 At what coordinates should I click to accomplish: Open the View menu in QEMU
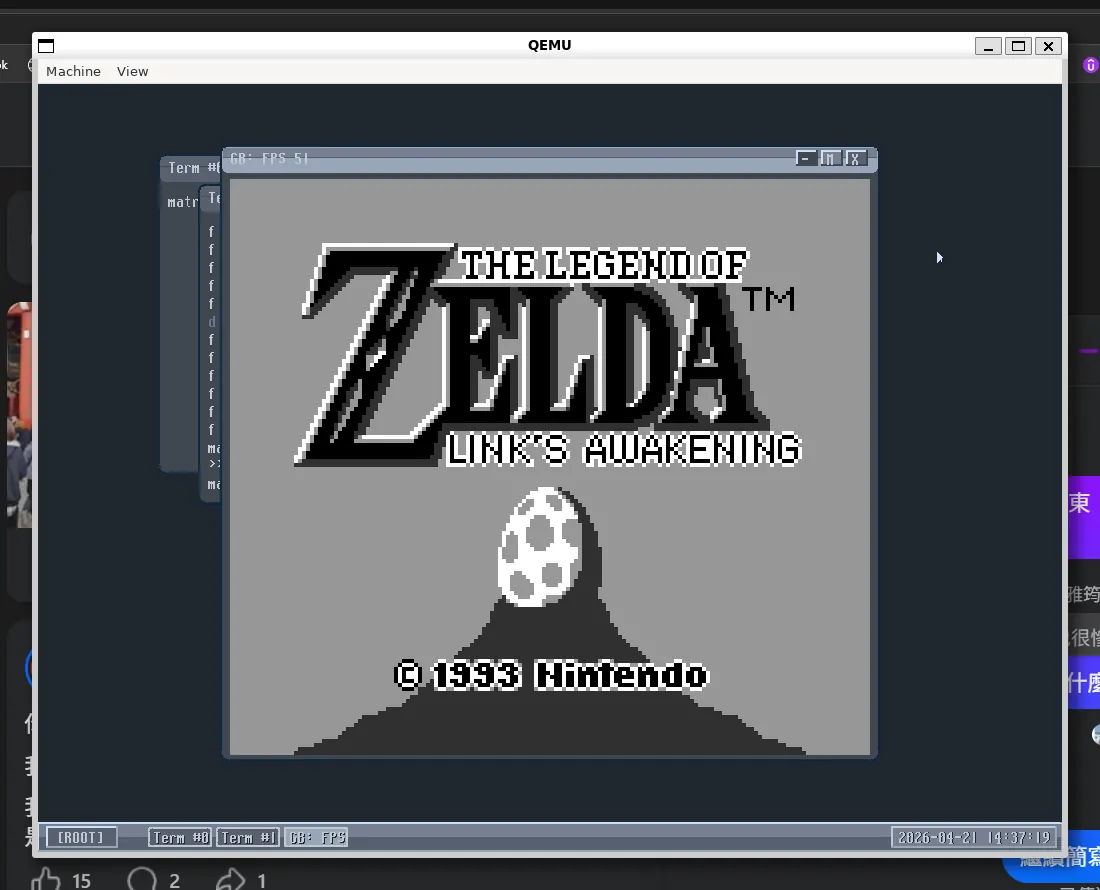coord(132,72)
